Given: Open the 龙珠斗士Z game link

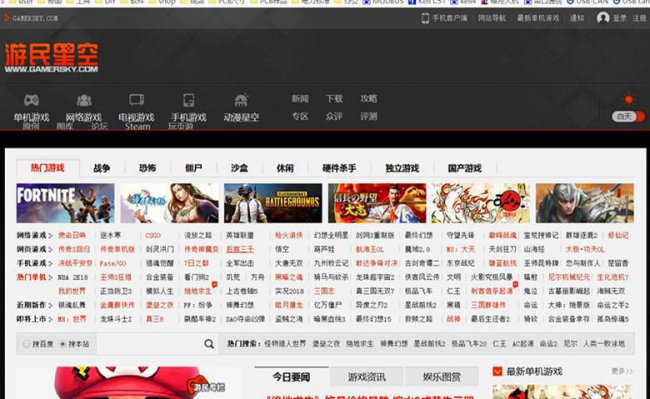Looking at the screenshot, I should pyautogui.click(x=116, y=319).
